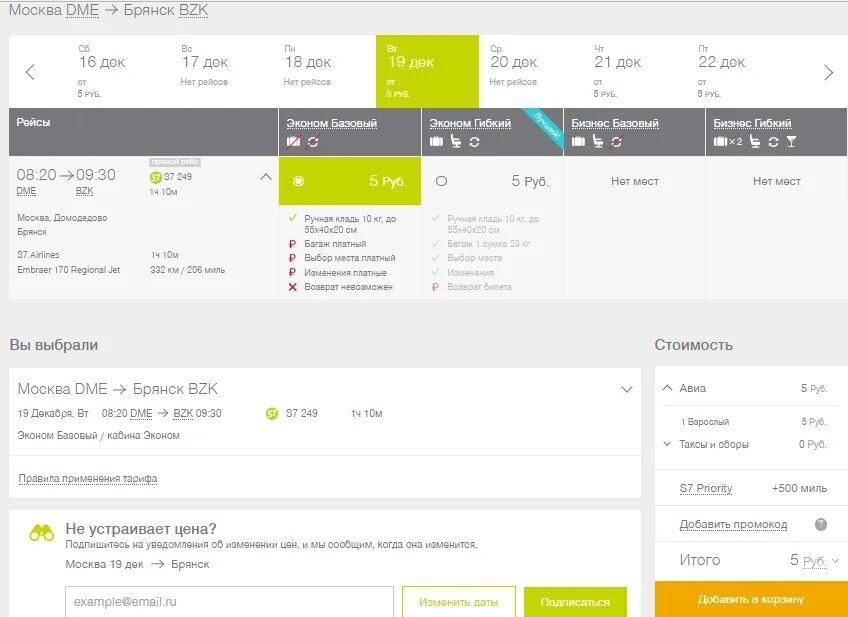Open Эконом Базовый tariff header link

pos(332,123)
